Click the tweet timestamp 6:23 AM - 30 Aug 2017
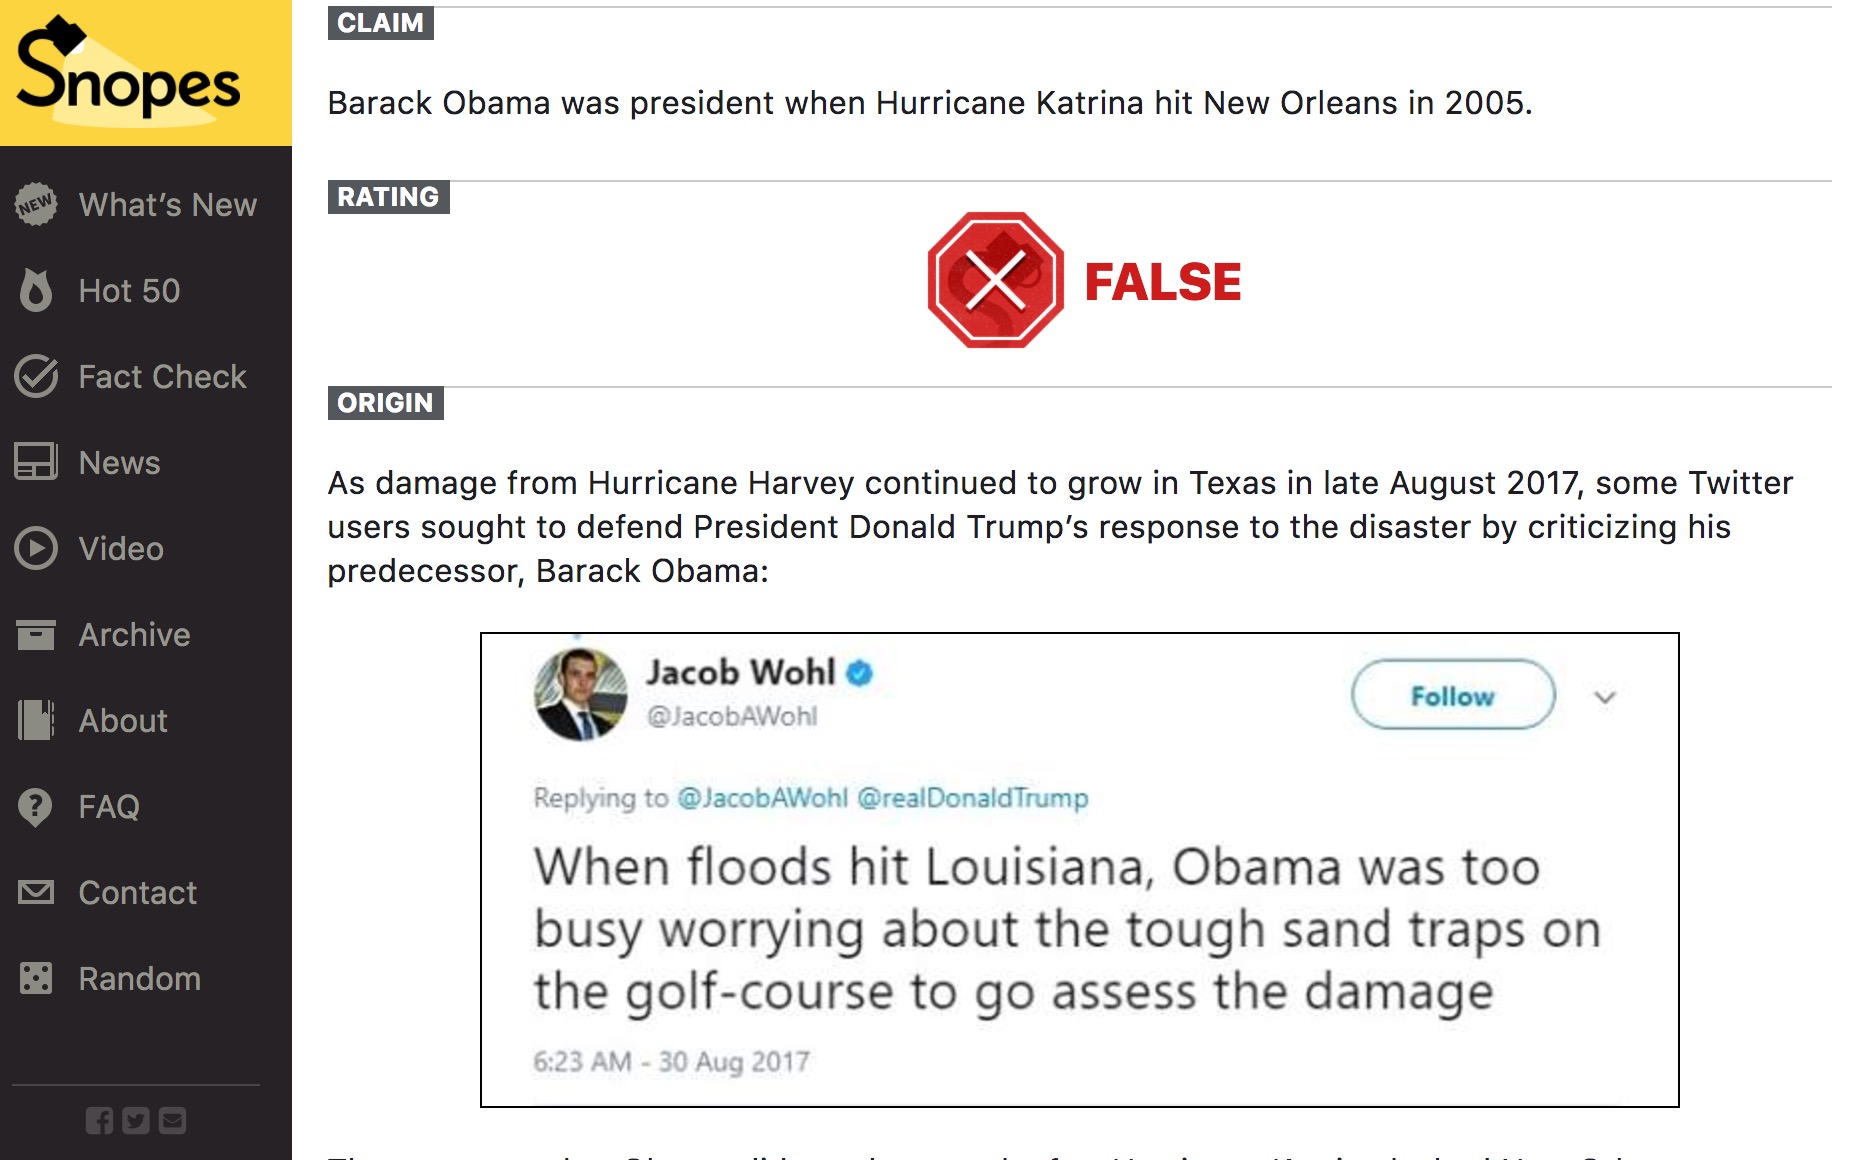This screenshot has width=1858, height=1160. (671, 1061)
